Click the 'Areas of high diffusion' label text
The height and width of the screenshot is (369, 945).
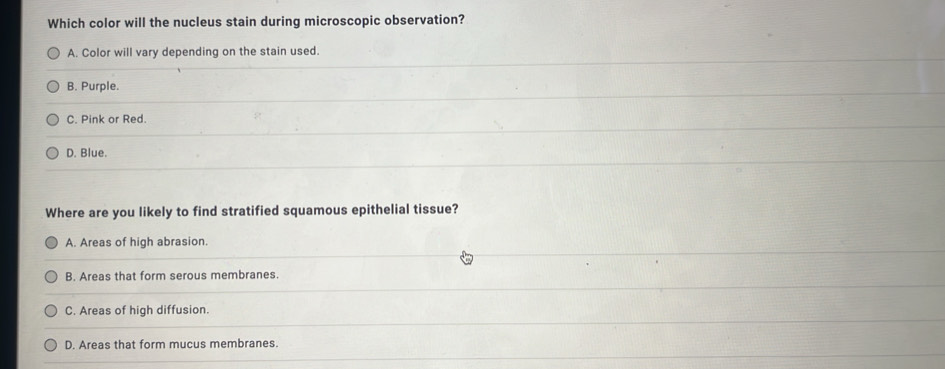point(144,310)
